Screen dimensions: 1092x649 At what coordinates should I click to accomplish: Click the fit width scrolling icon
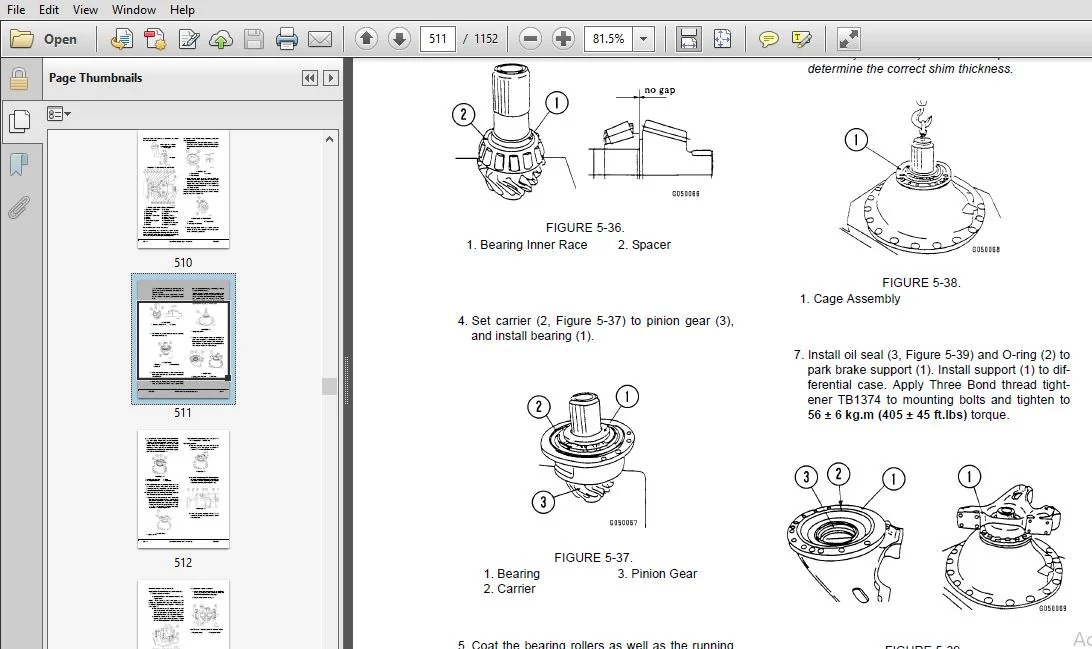(x=688, y=39)
